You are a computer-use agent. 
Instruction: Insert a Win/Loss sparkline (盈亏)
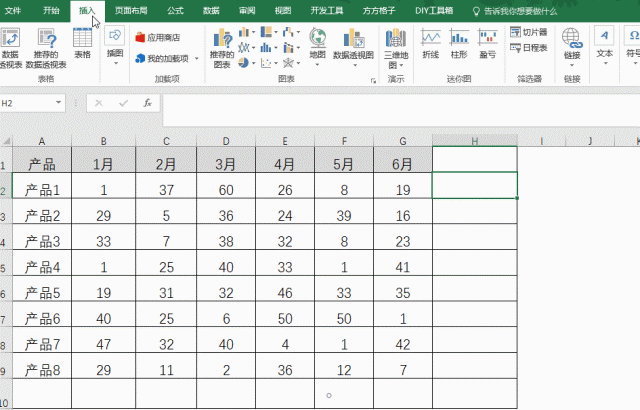[488, 44]
